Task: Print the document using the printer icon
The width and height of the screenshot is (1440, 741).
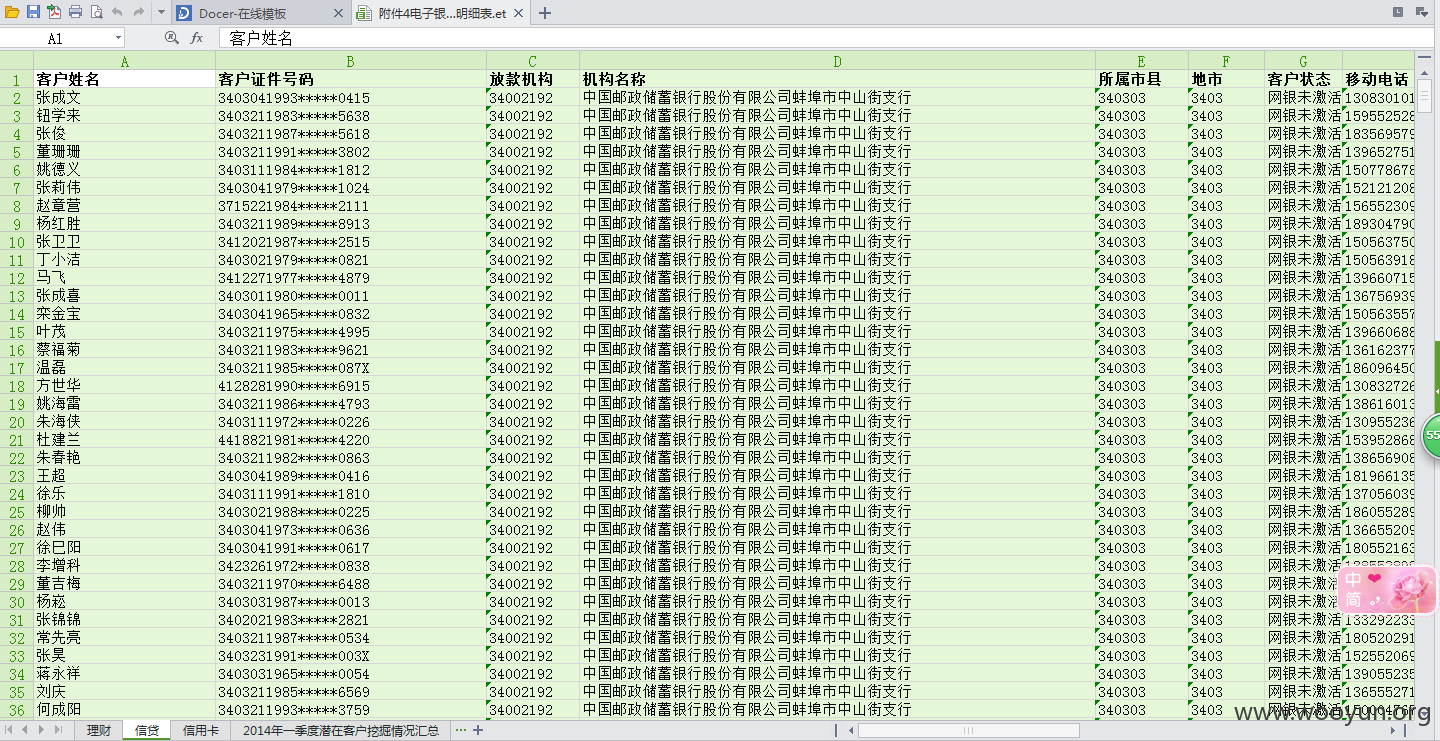Action: (x=75, y=12)
